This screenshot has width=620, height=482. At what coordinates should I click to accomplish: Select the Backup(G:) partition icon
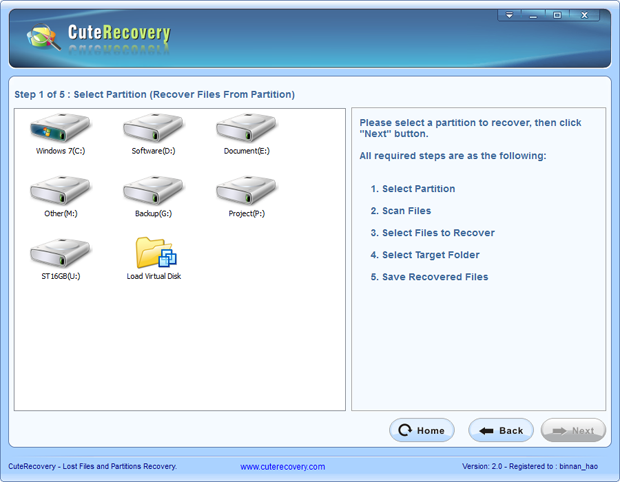click(153, 190)
